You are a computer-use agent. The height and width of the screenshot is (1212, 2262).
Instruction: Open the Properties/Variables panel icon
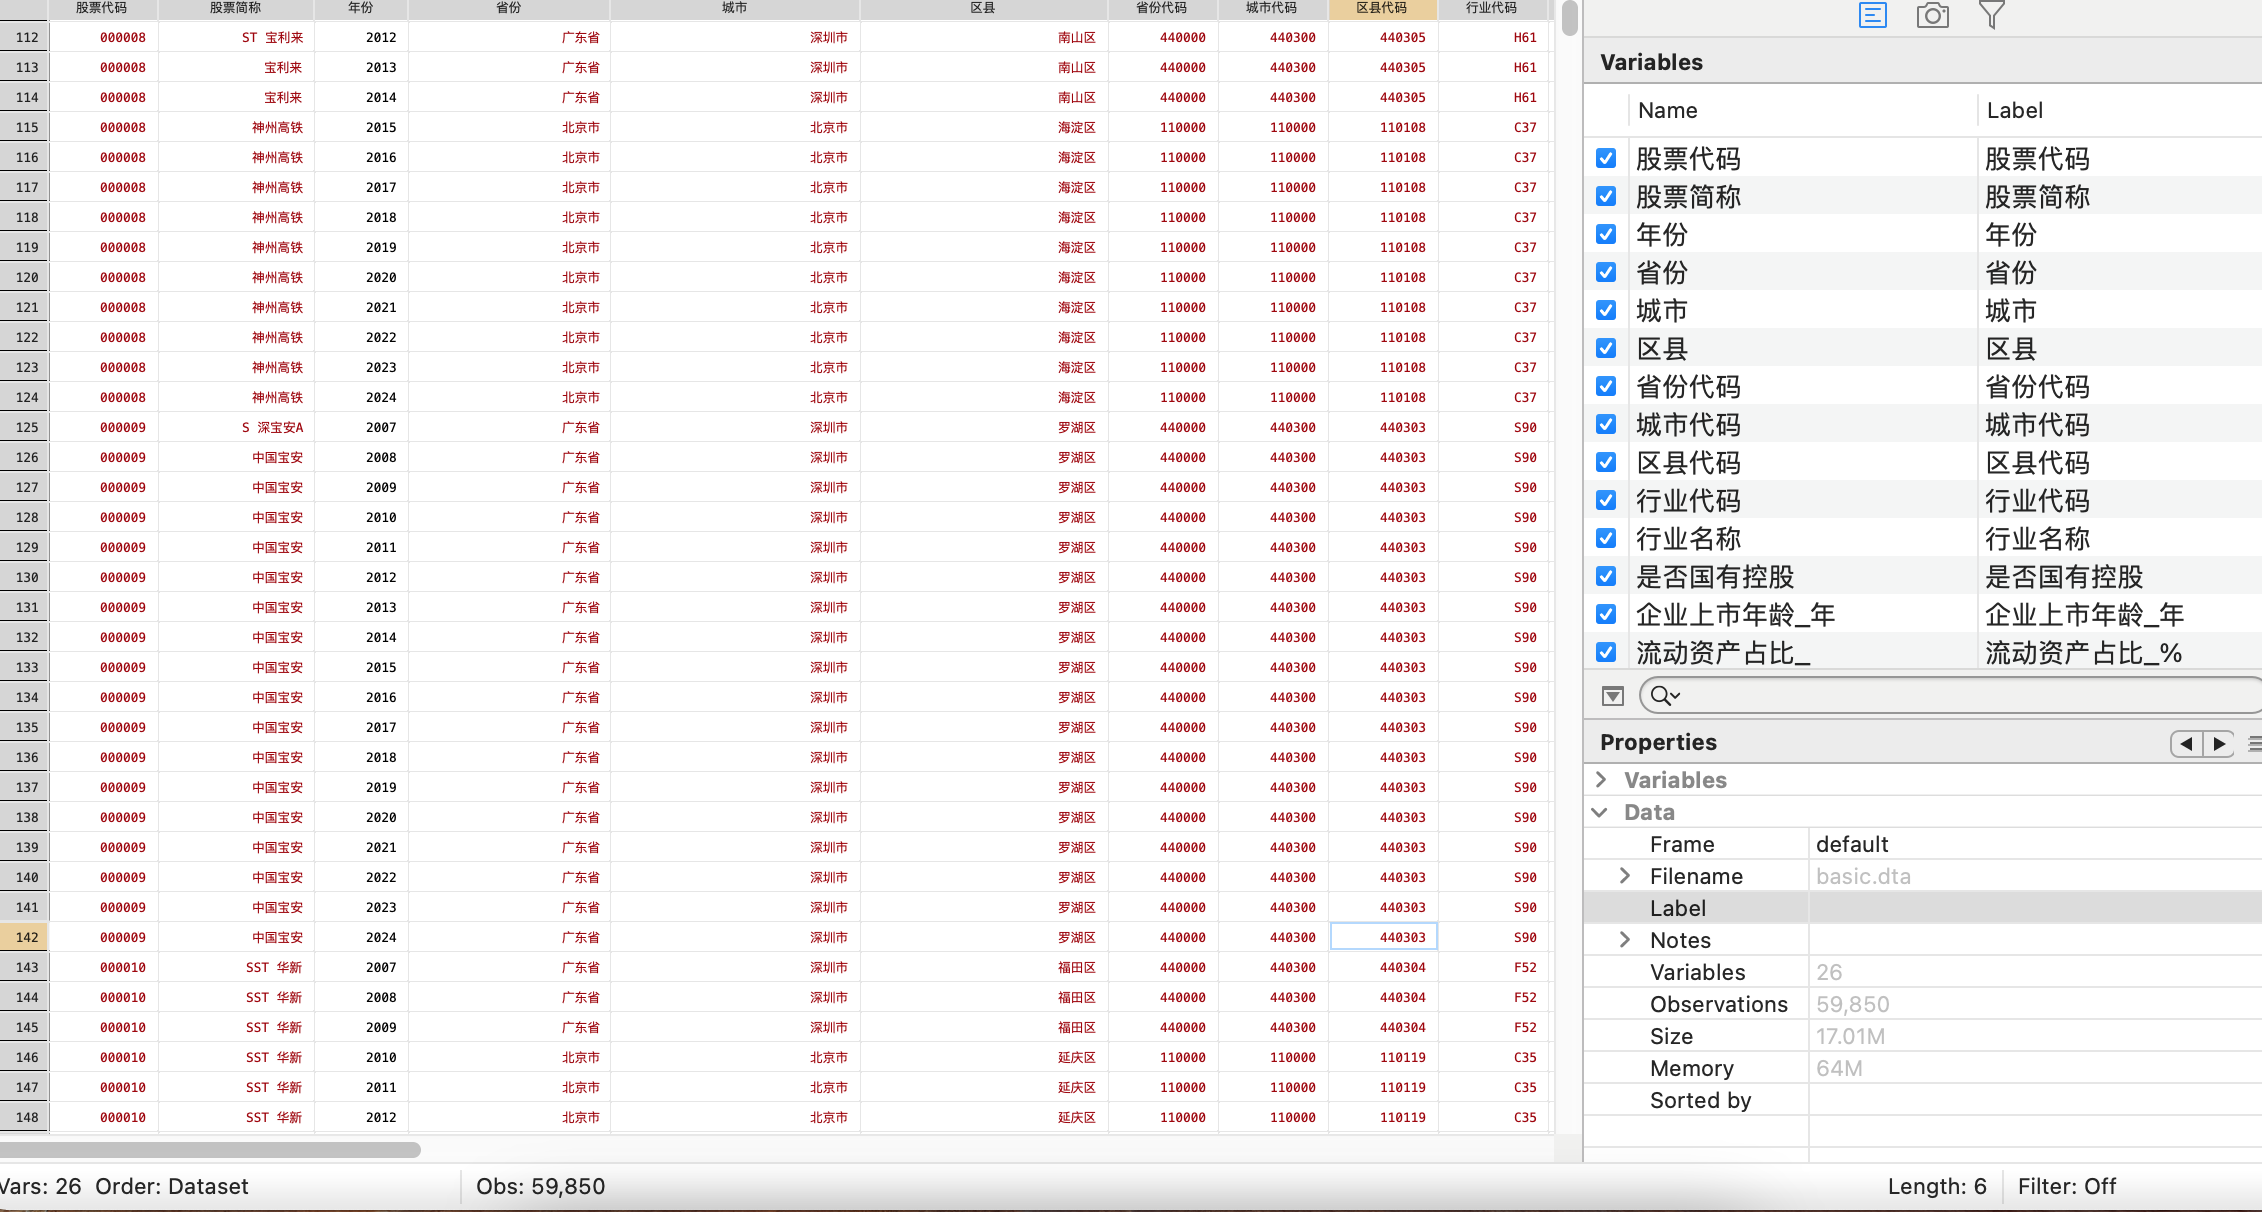click(1872, 15)
